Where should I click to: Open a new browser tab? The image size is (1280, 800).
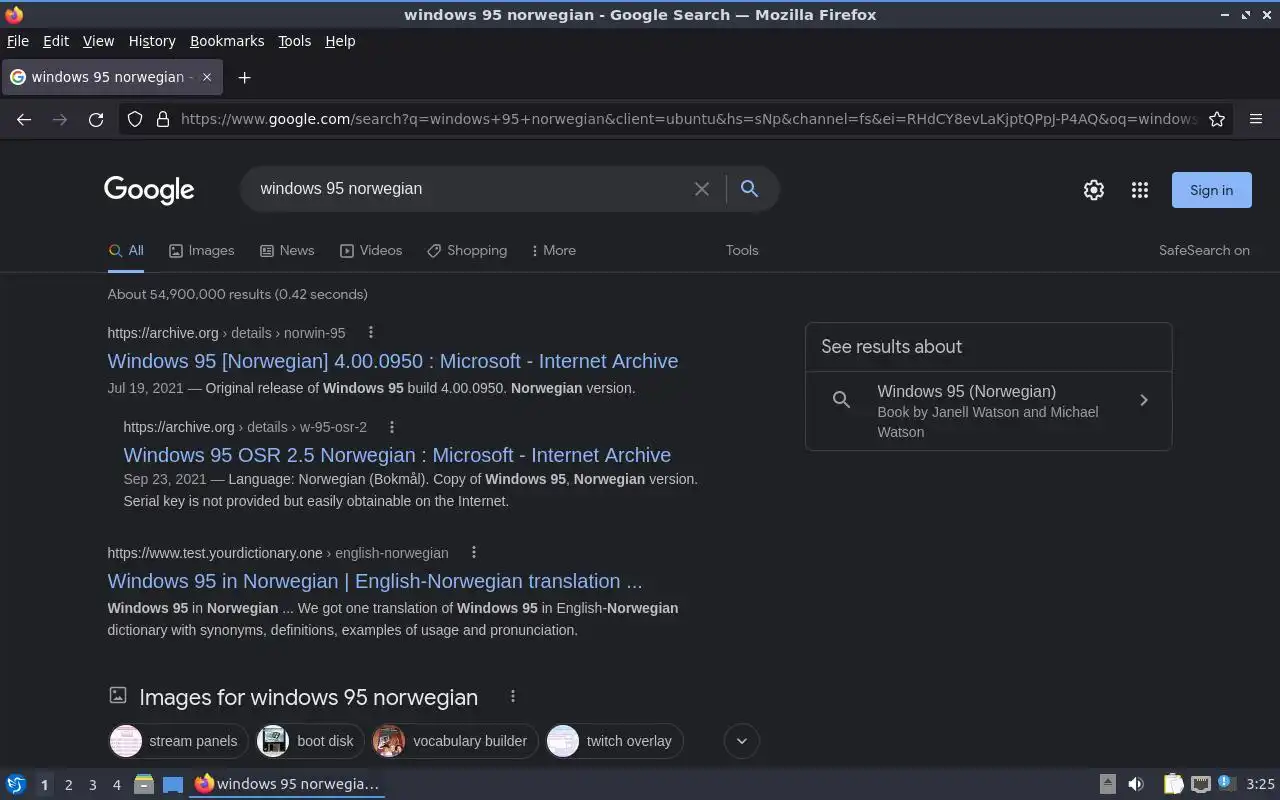244,77
